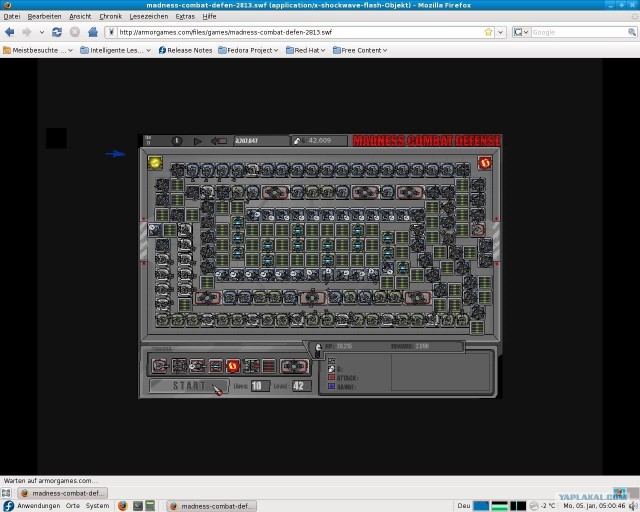Launch the calculator from the panel launcher

coord(150,506)
